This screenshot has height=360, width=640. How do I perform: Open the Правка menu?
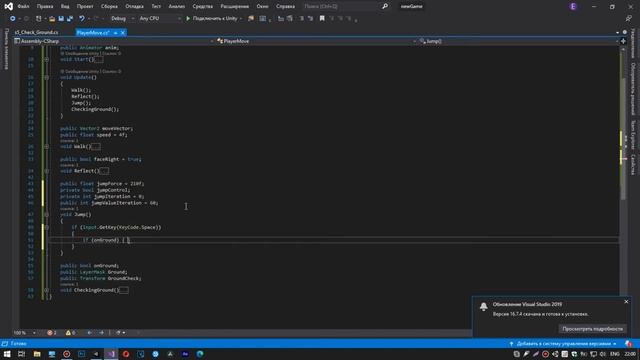click(45, 7)
